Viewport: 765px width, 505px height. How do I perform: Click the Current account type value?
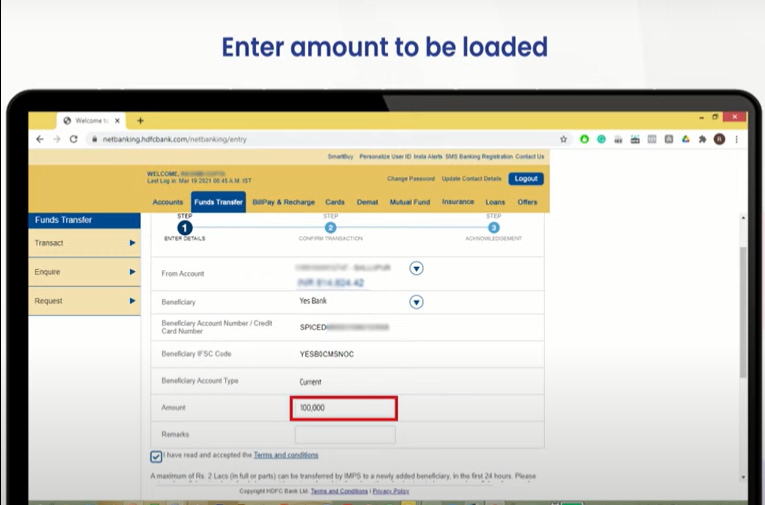coord(310,382)
